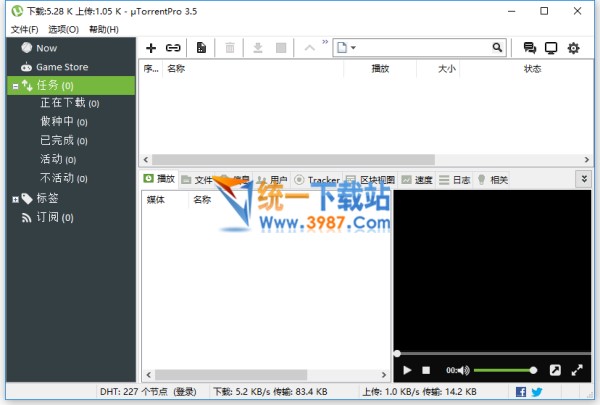Image resolution: width=600 pixels, height=405 pixels.
Task: Toggle fullscreen video mode
Action: 577,370
